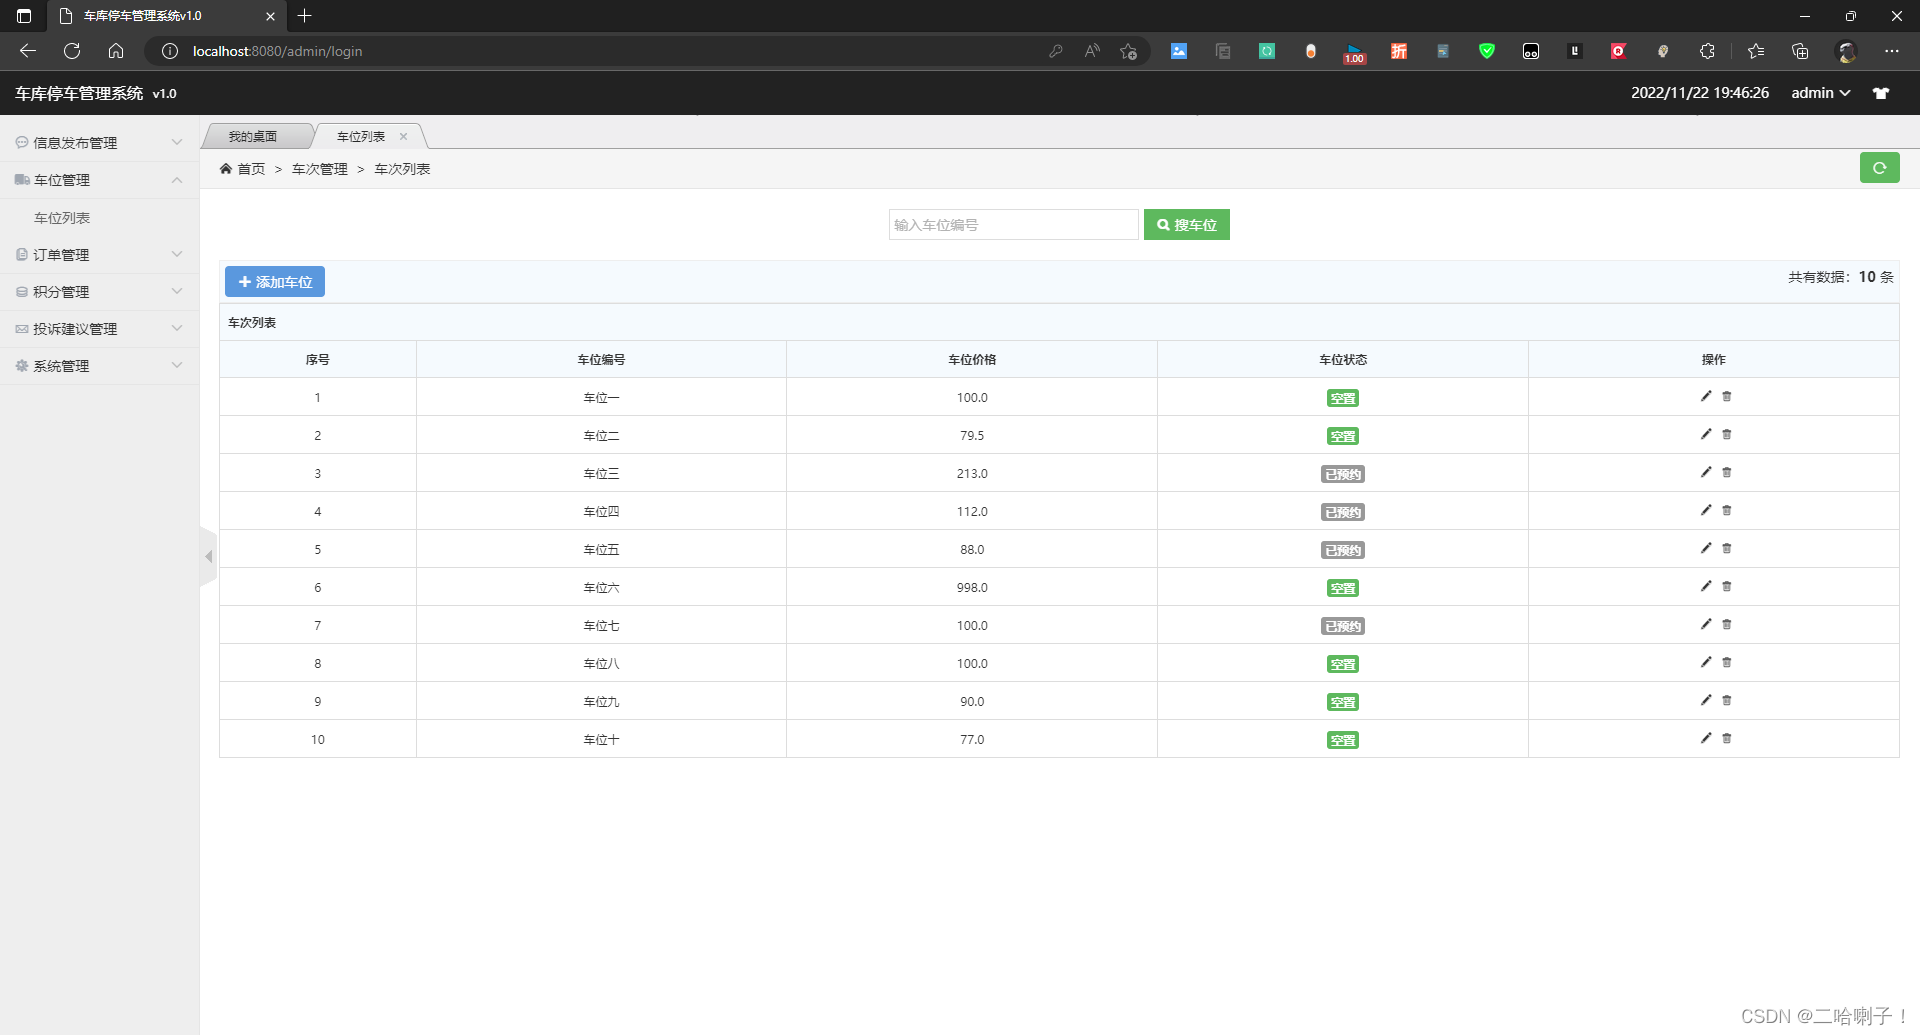Click 已预约 status badge for 车位七

pyautogui.click(x=1342, y=626)
